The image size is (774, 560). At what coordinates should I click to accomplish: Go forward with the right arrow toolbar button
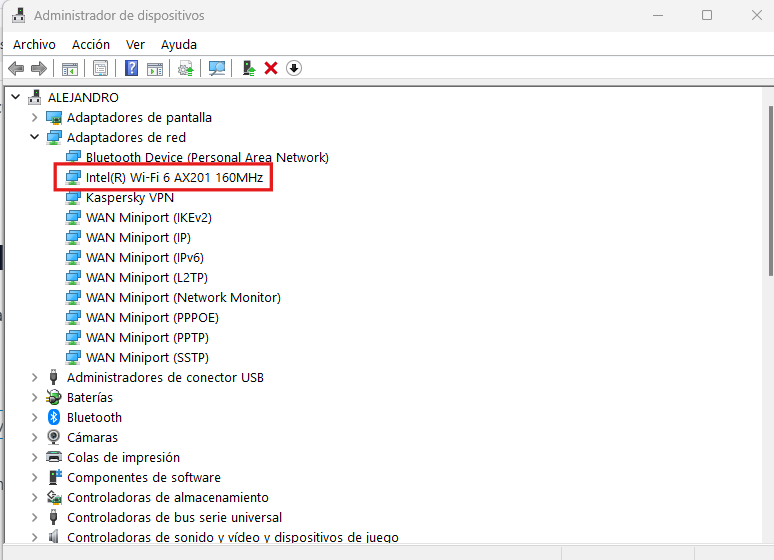[39, 68]
